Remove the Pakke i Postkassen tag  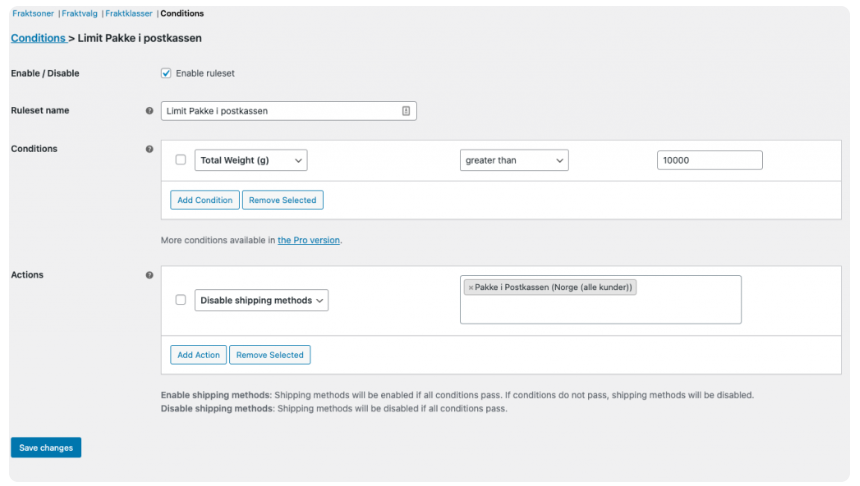click(x=471, y=287)
